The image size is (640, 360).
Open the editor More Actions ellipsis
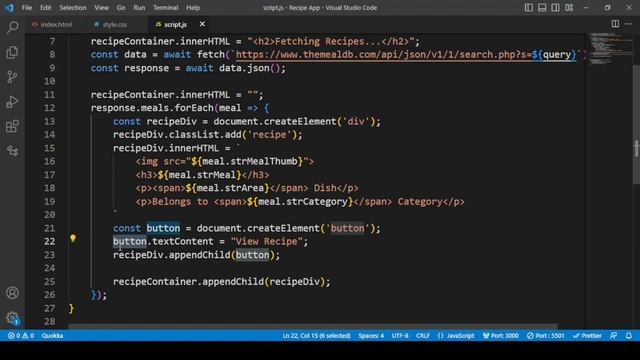tap(628, 24)
